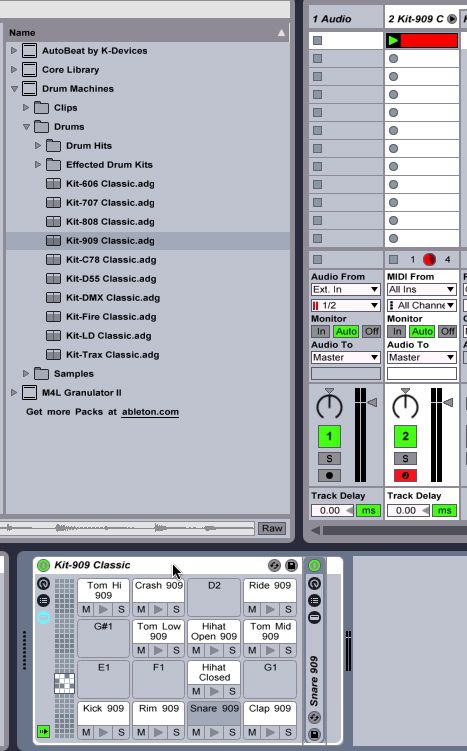Show the drum rack chain list
467x751 pixels.
pos(44,600)
